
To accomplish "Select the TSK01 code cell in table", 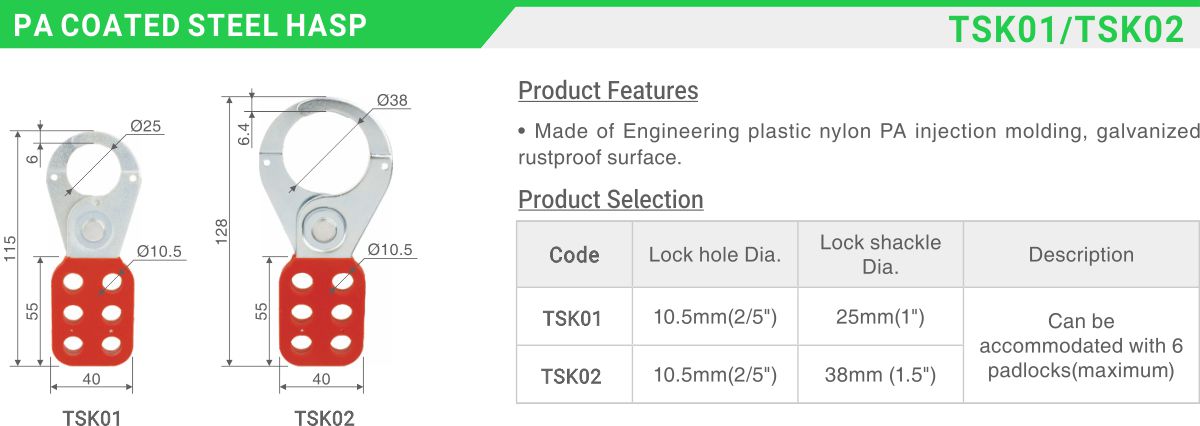I will tap(574, 318).
